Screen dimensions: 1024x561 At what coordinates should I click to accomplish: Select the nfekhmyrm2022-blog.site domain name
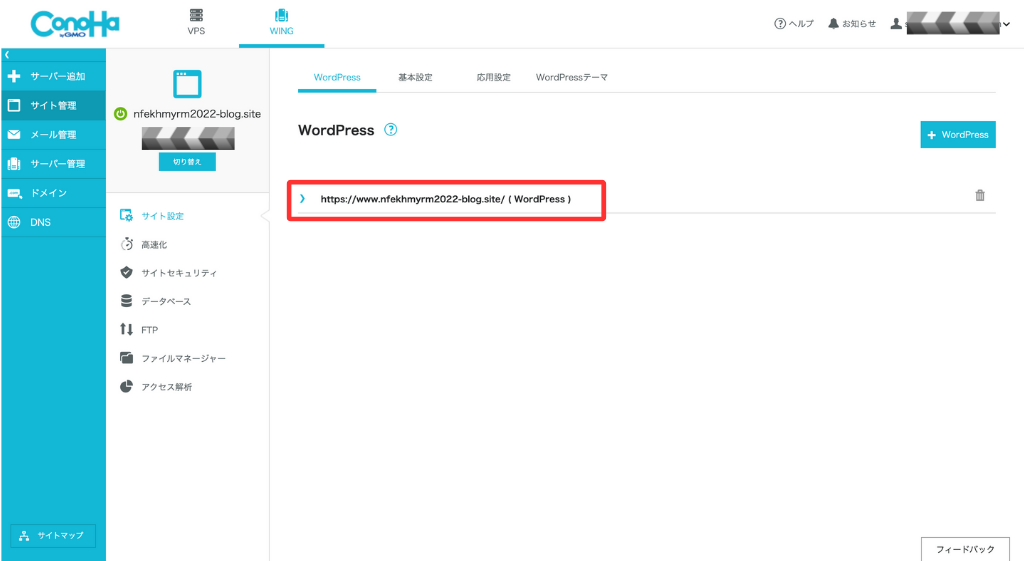[x=197, y=114]
